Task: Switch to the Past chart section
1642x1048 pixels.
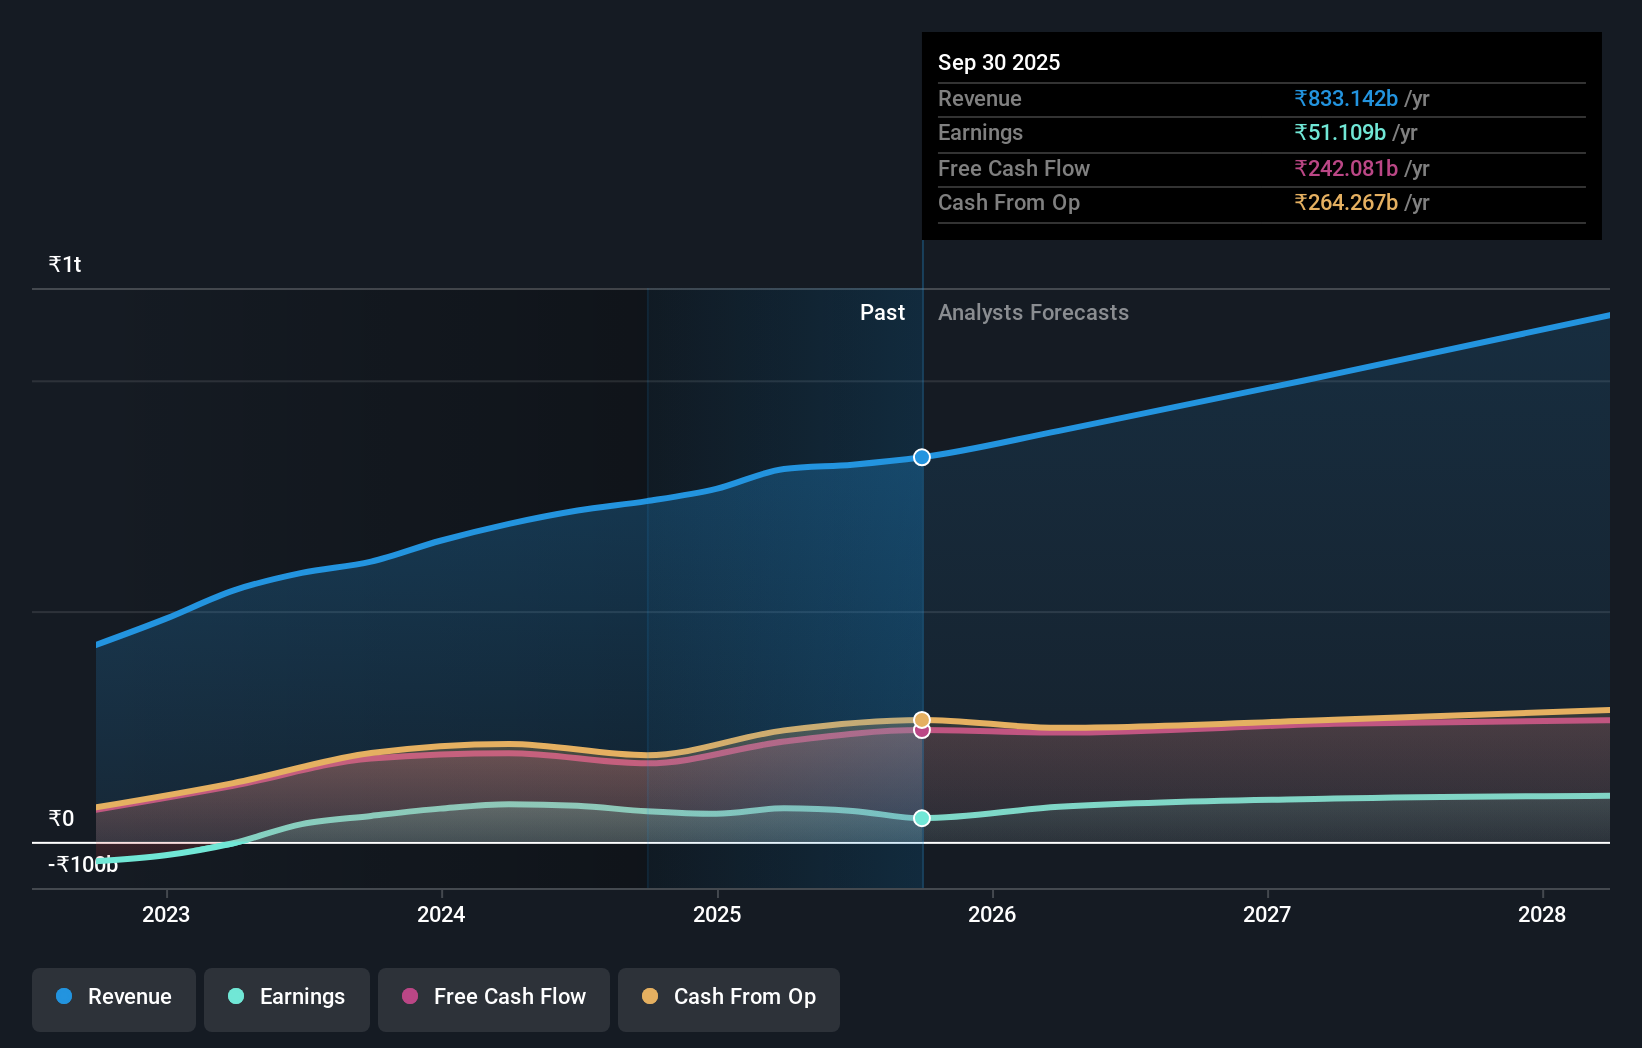Action: 882,312
